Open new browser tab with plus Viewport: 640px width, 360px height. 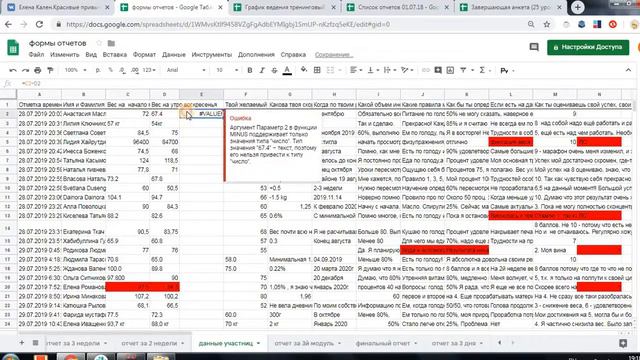point(577,7)
